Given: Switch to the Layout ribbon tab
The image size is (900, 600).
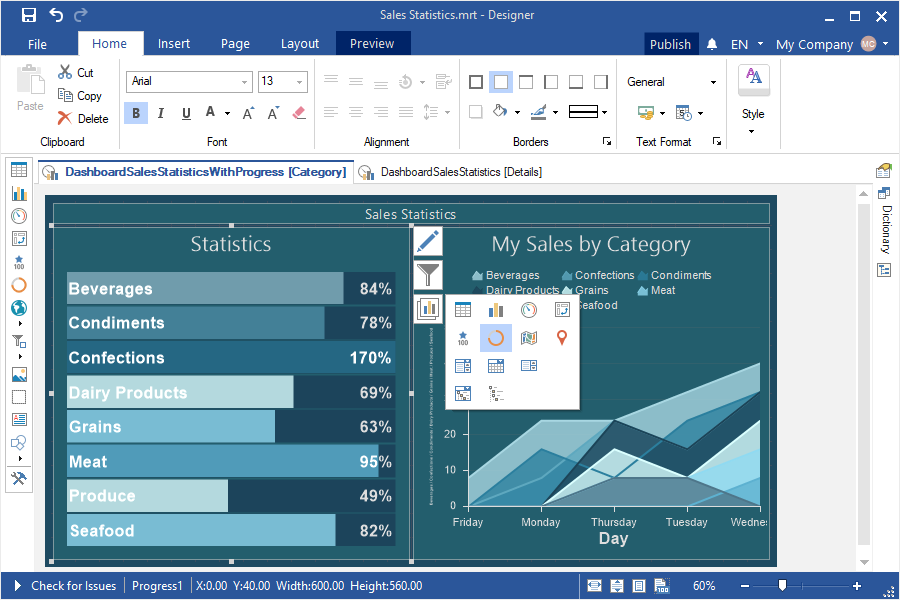Looking at the screenshot, I should pos(300,44).
